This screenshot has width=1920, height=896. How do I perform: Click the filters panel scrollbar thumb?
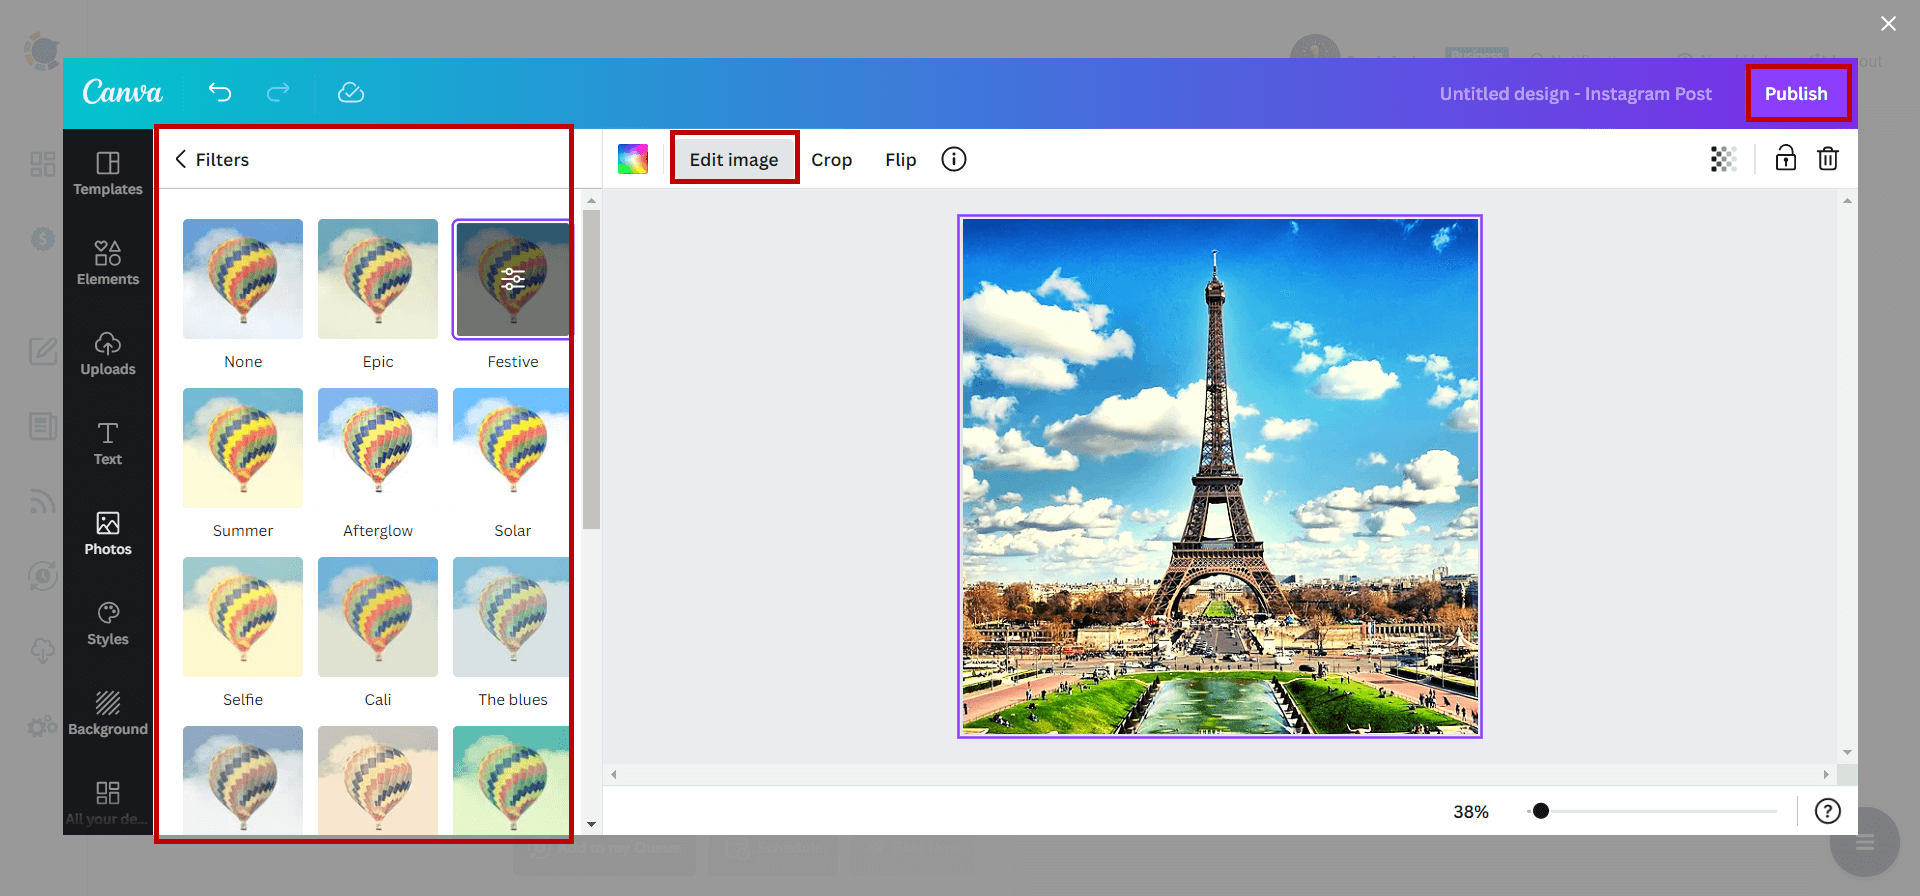coord(591,369)
